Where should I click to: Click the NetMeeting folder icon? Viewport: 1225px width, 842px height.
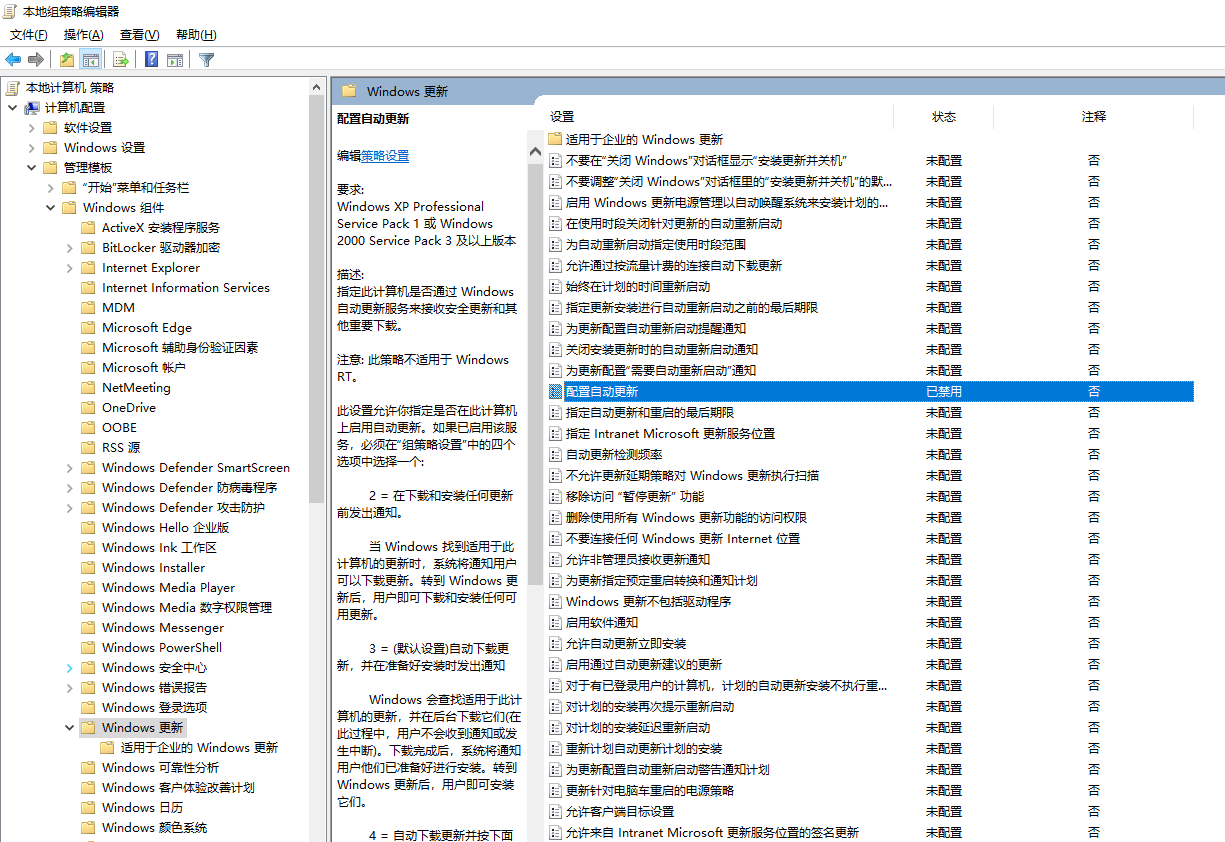point(88,387)
